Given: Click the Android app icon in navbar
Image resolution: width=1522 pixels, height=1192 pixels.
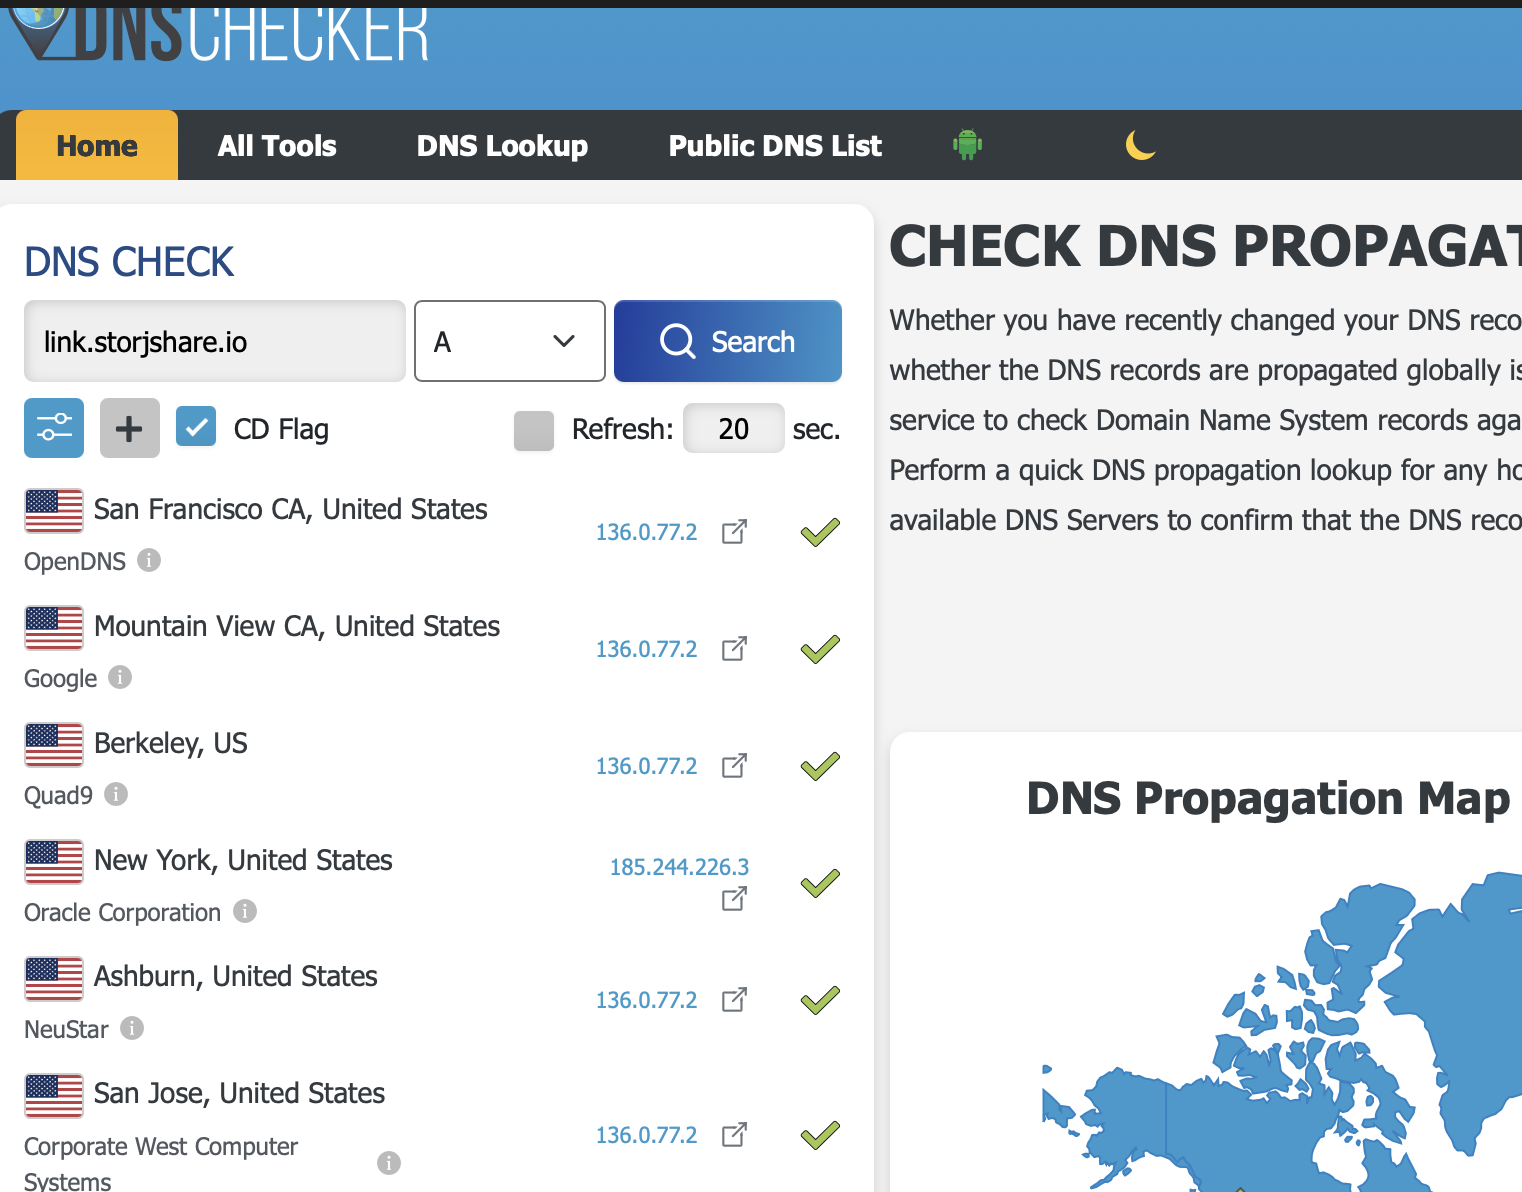Looking at the screenshot, I should click(x=967, y=145).
